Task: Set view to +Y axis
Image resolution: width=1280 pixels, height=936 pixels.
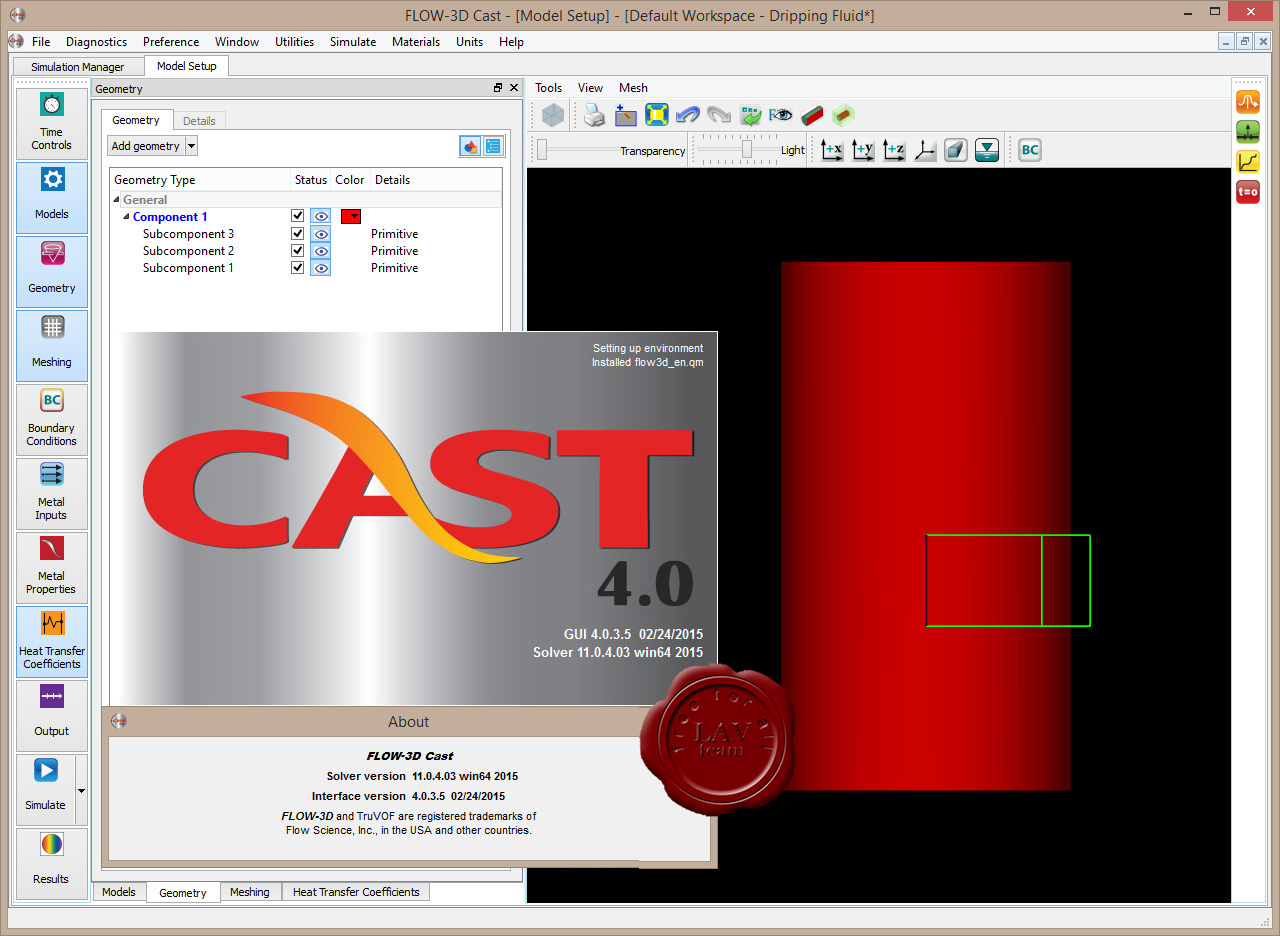Action: (863, 150)
